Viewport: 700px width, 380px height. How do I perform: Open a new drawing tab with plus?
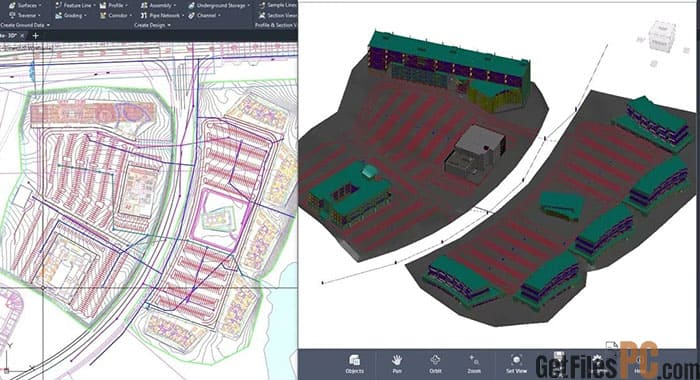click(36, 35)
